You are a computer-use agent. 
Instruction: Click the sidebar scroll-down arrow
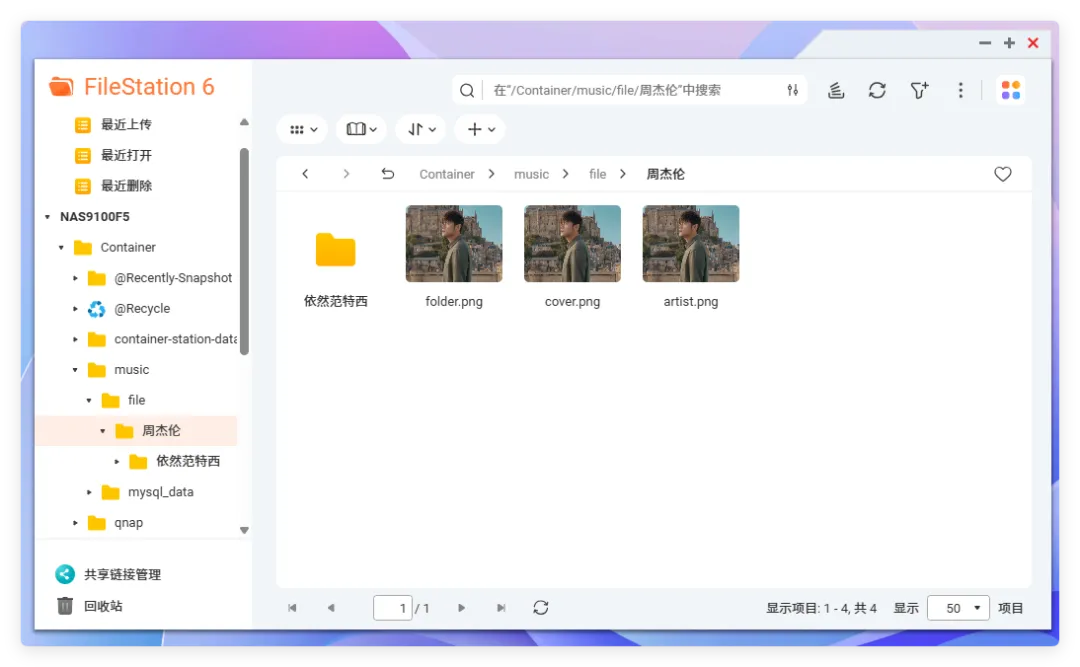coord(244,531)
